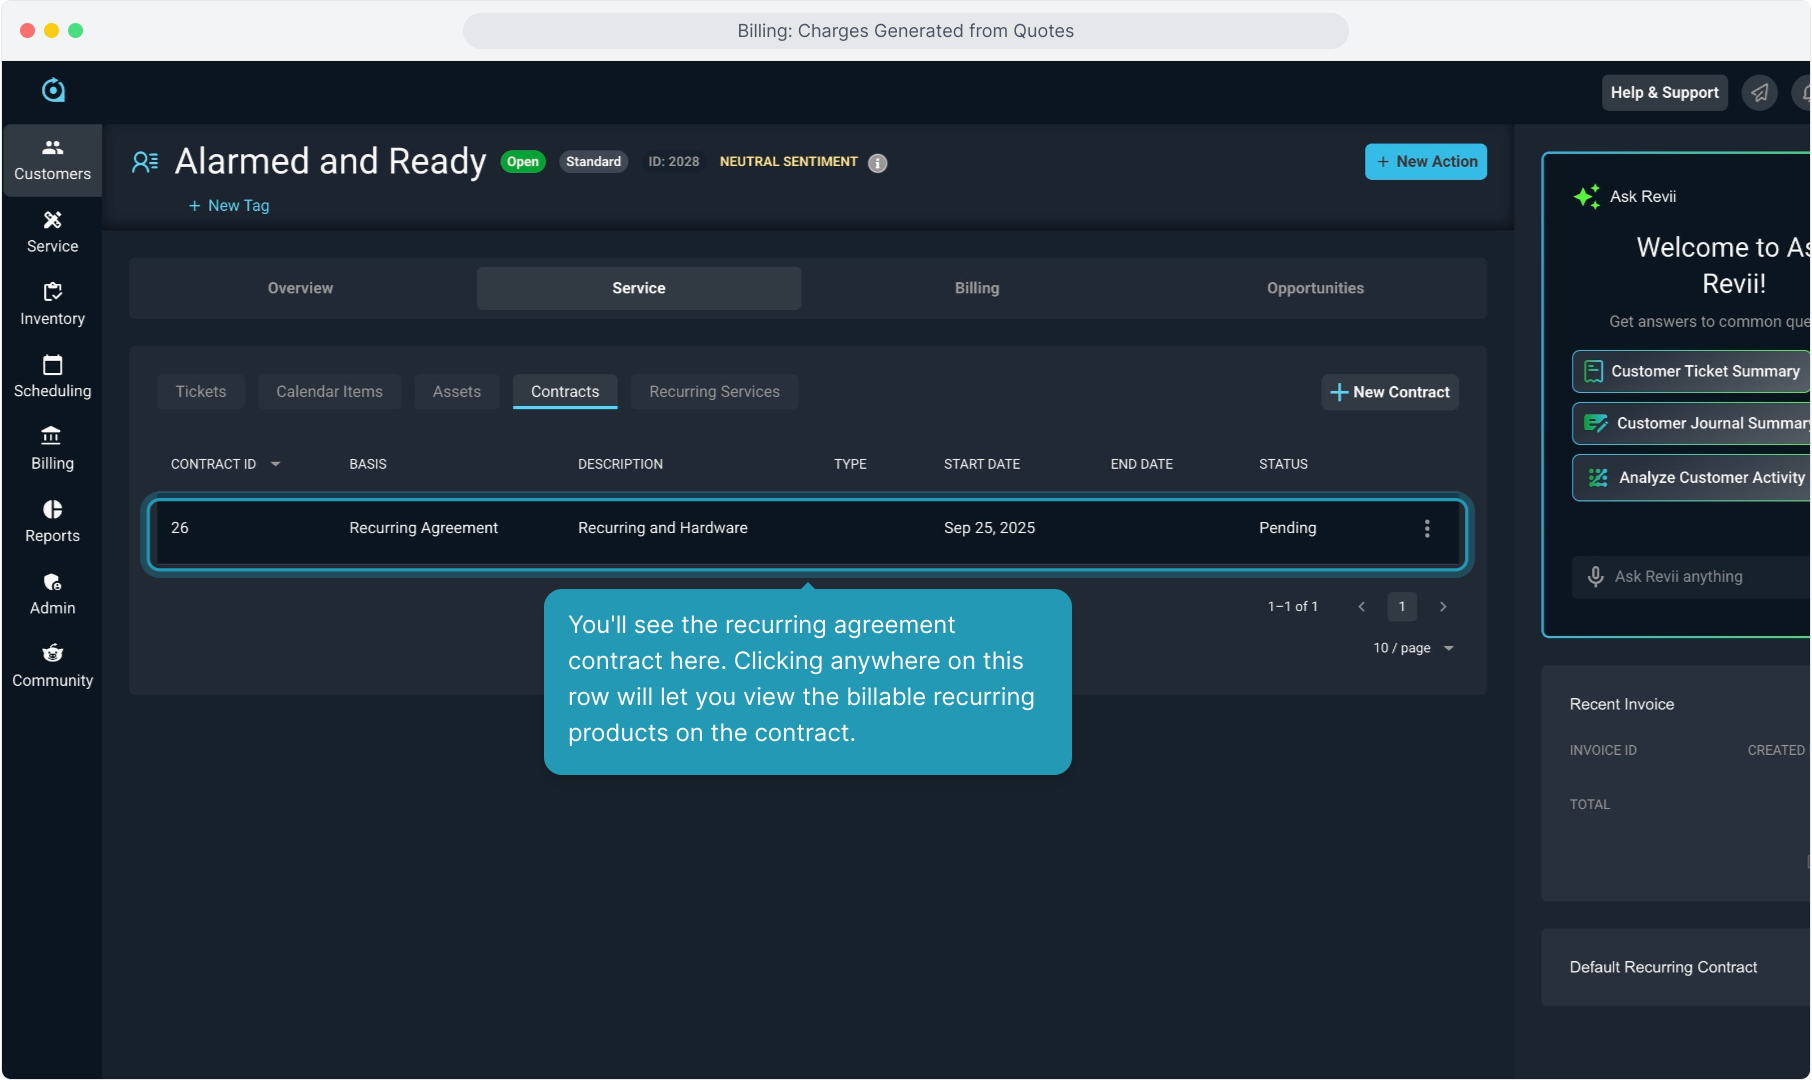Viewport: 1812px width, 1080px height.
Task: Expand the 10 / page dropdown
Action: (1414, 648)
